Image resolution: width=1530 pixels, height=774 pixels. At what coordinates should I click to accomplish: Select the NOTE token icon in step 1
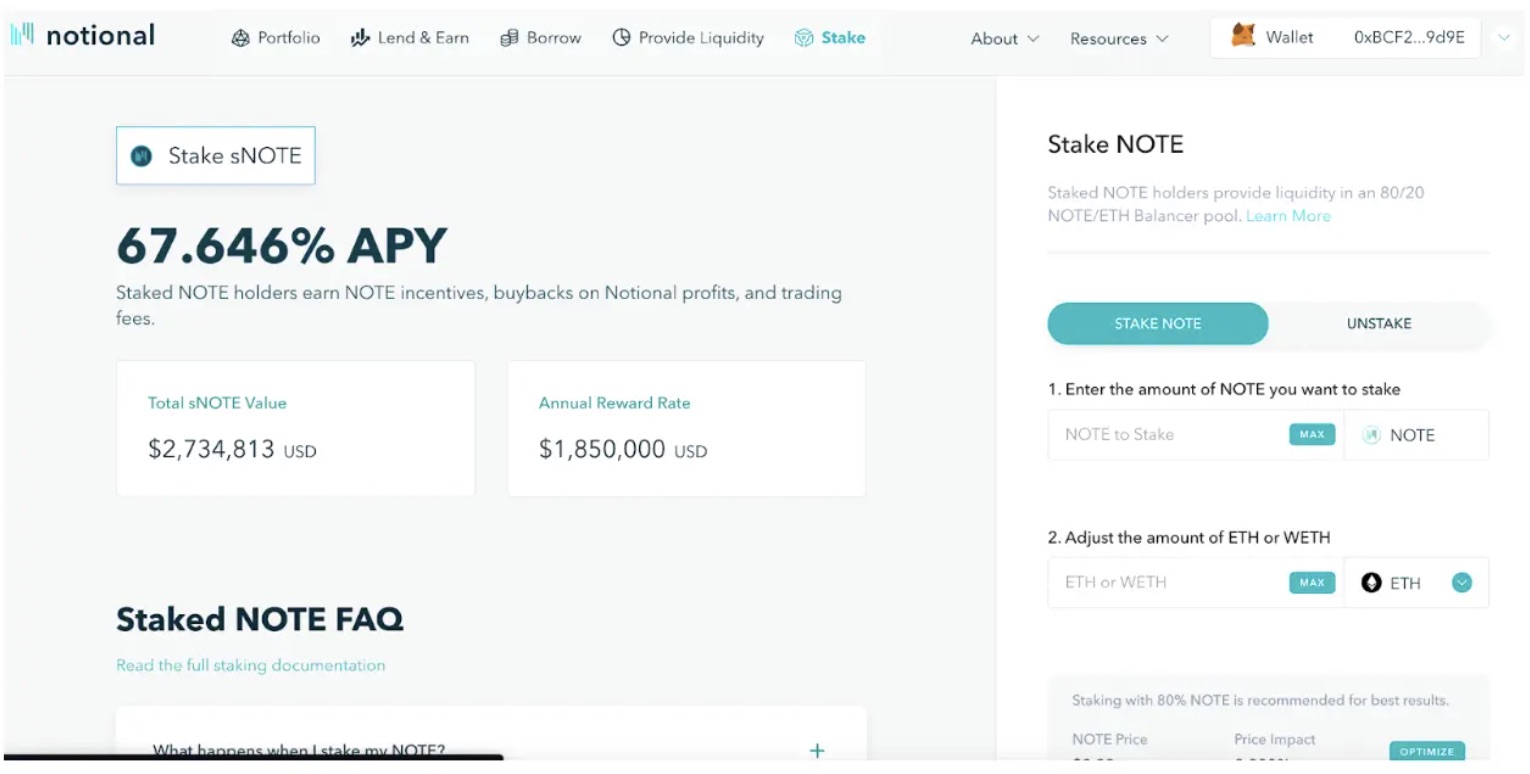(1371, 434)
